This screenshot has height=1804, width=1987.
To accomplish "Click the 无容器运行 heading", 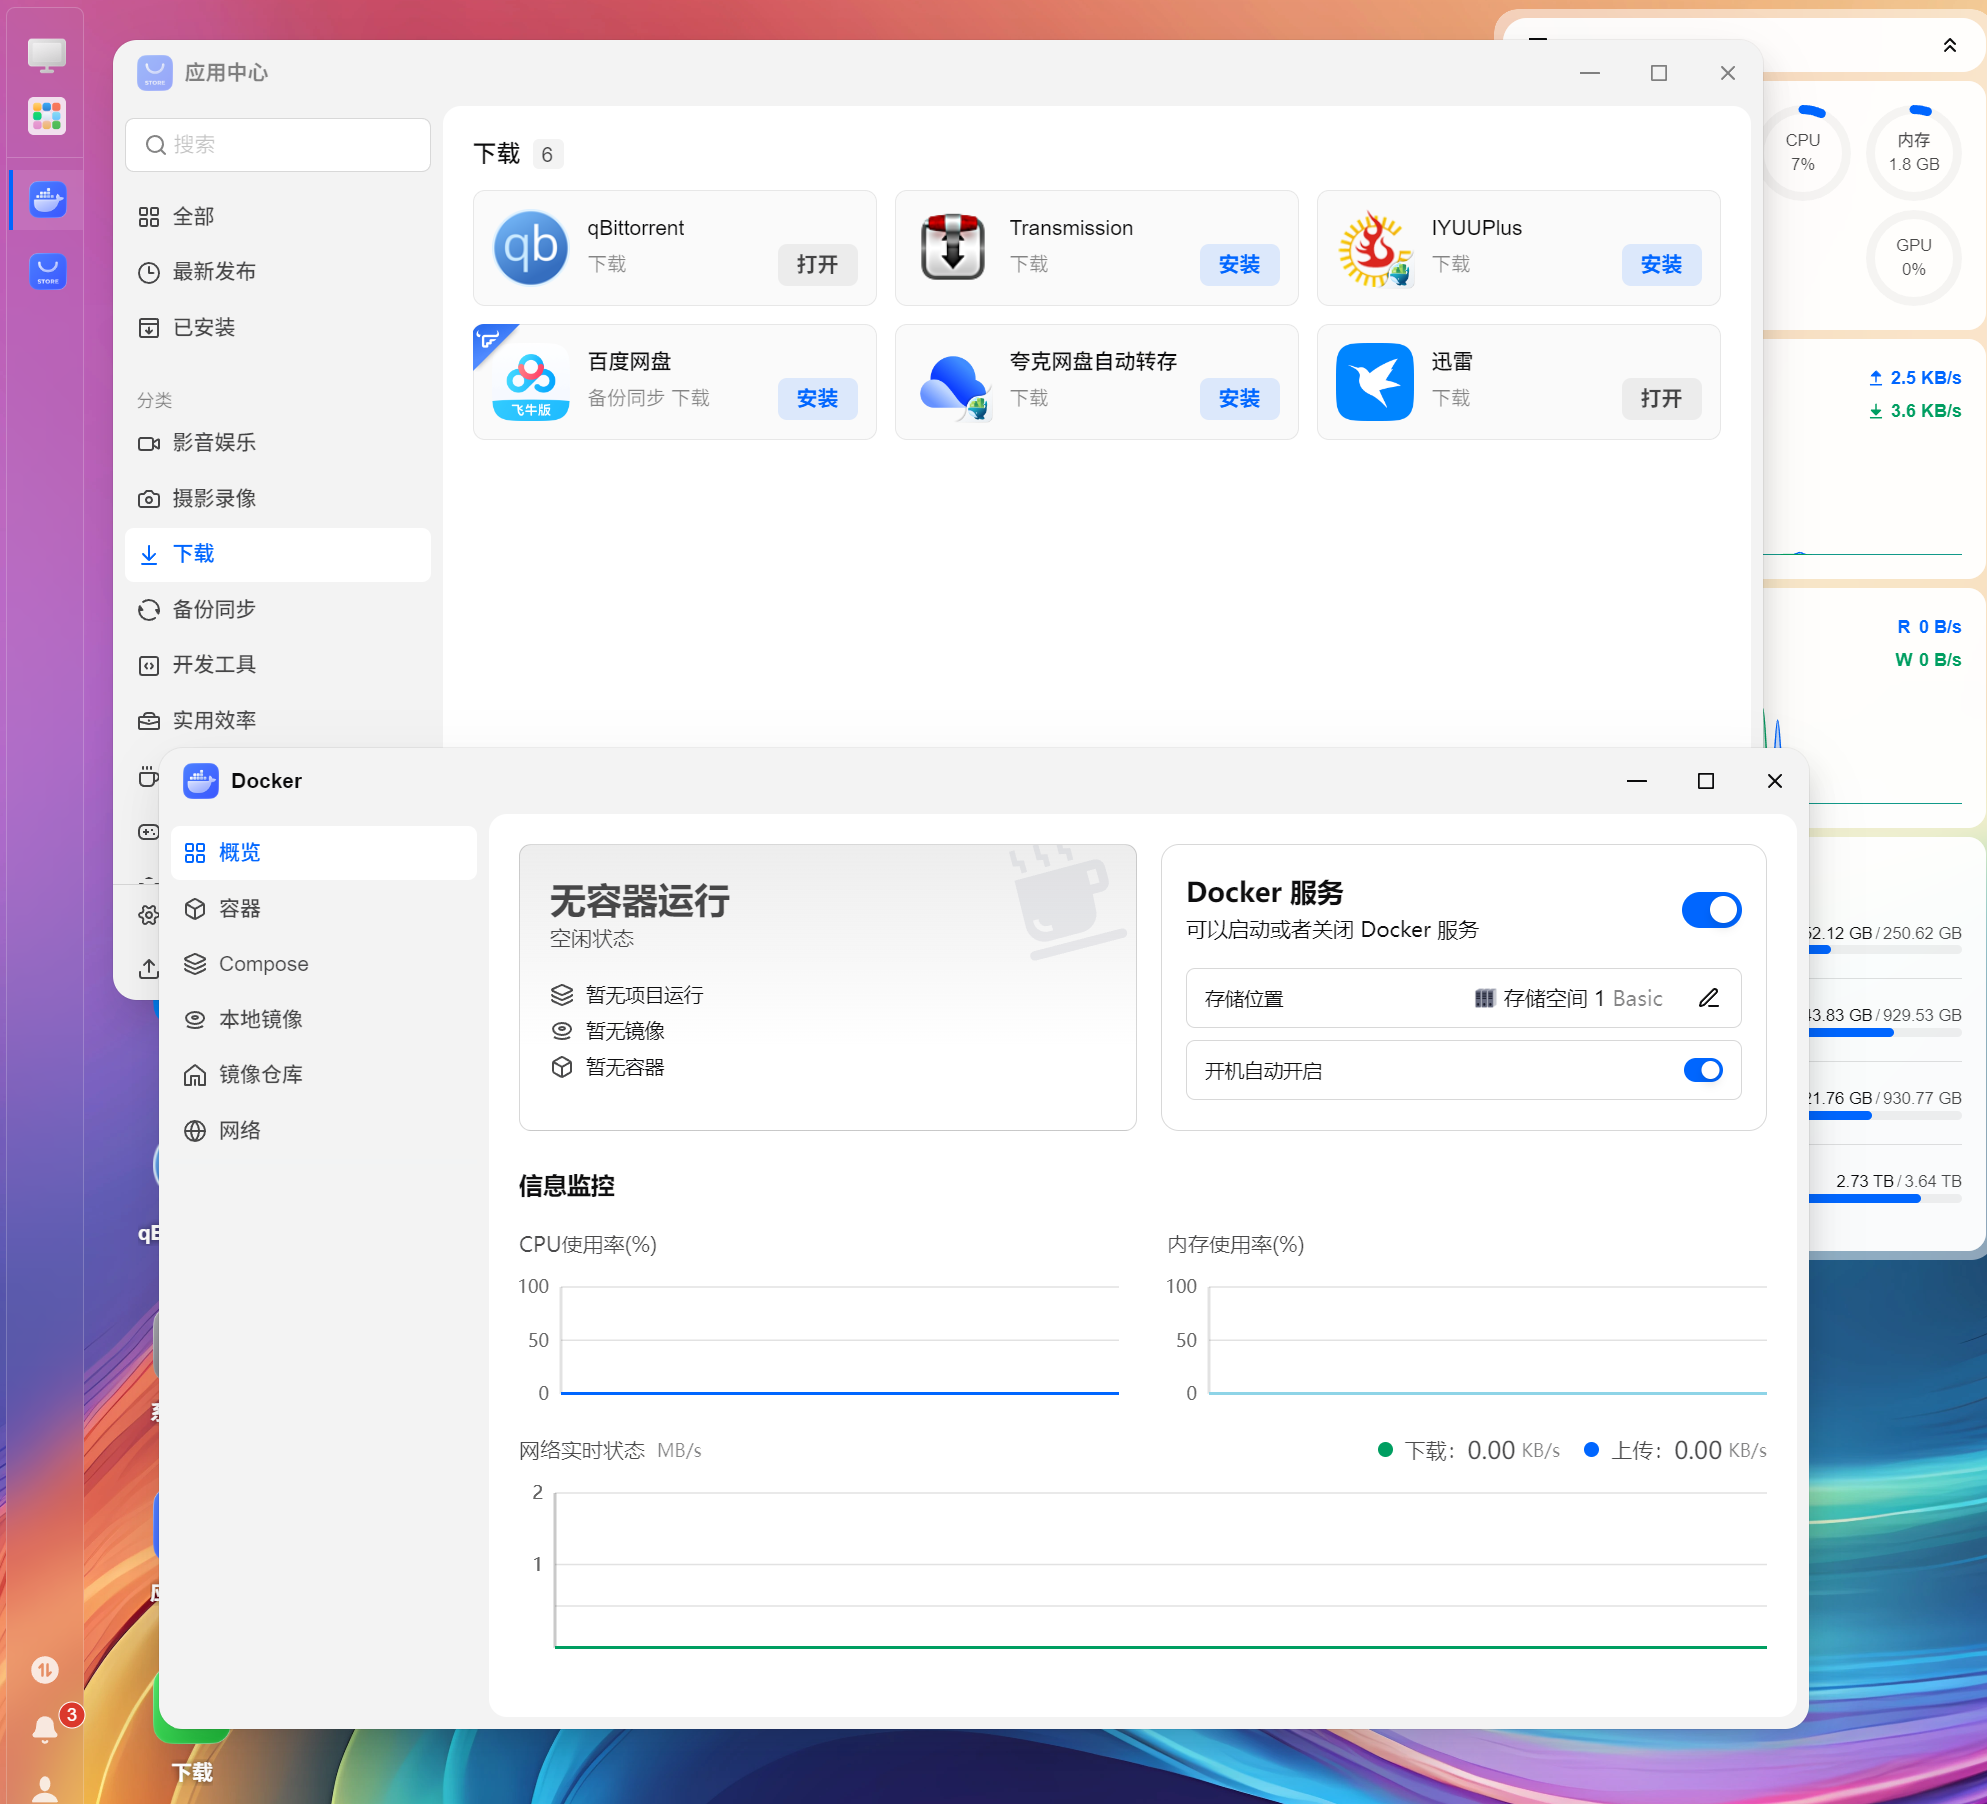I will 640,901.
